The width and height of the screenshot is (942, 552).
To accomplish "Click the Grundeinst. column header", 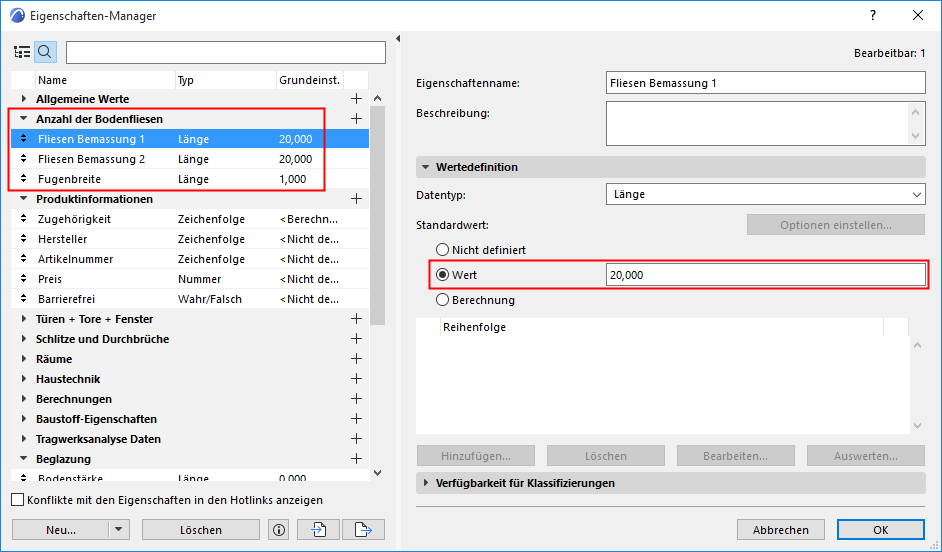I will (x=310, y=80).
